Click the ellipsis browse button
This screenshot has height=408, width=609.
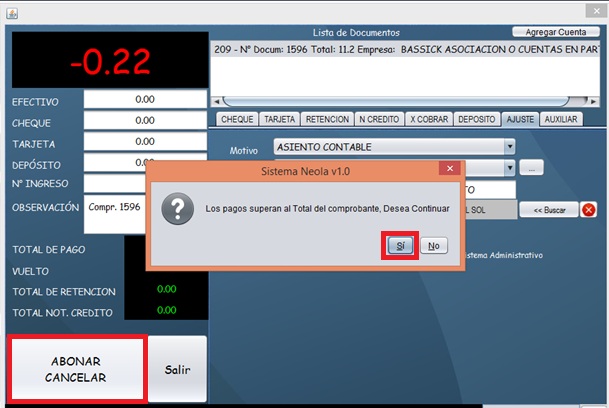[532, 168]
